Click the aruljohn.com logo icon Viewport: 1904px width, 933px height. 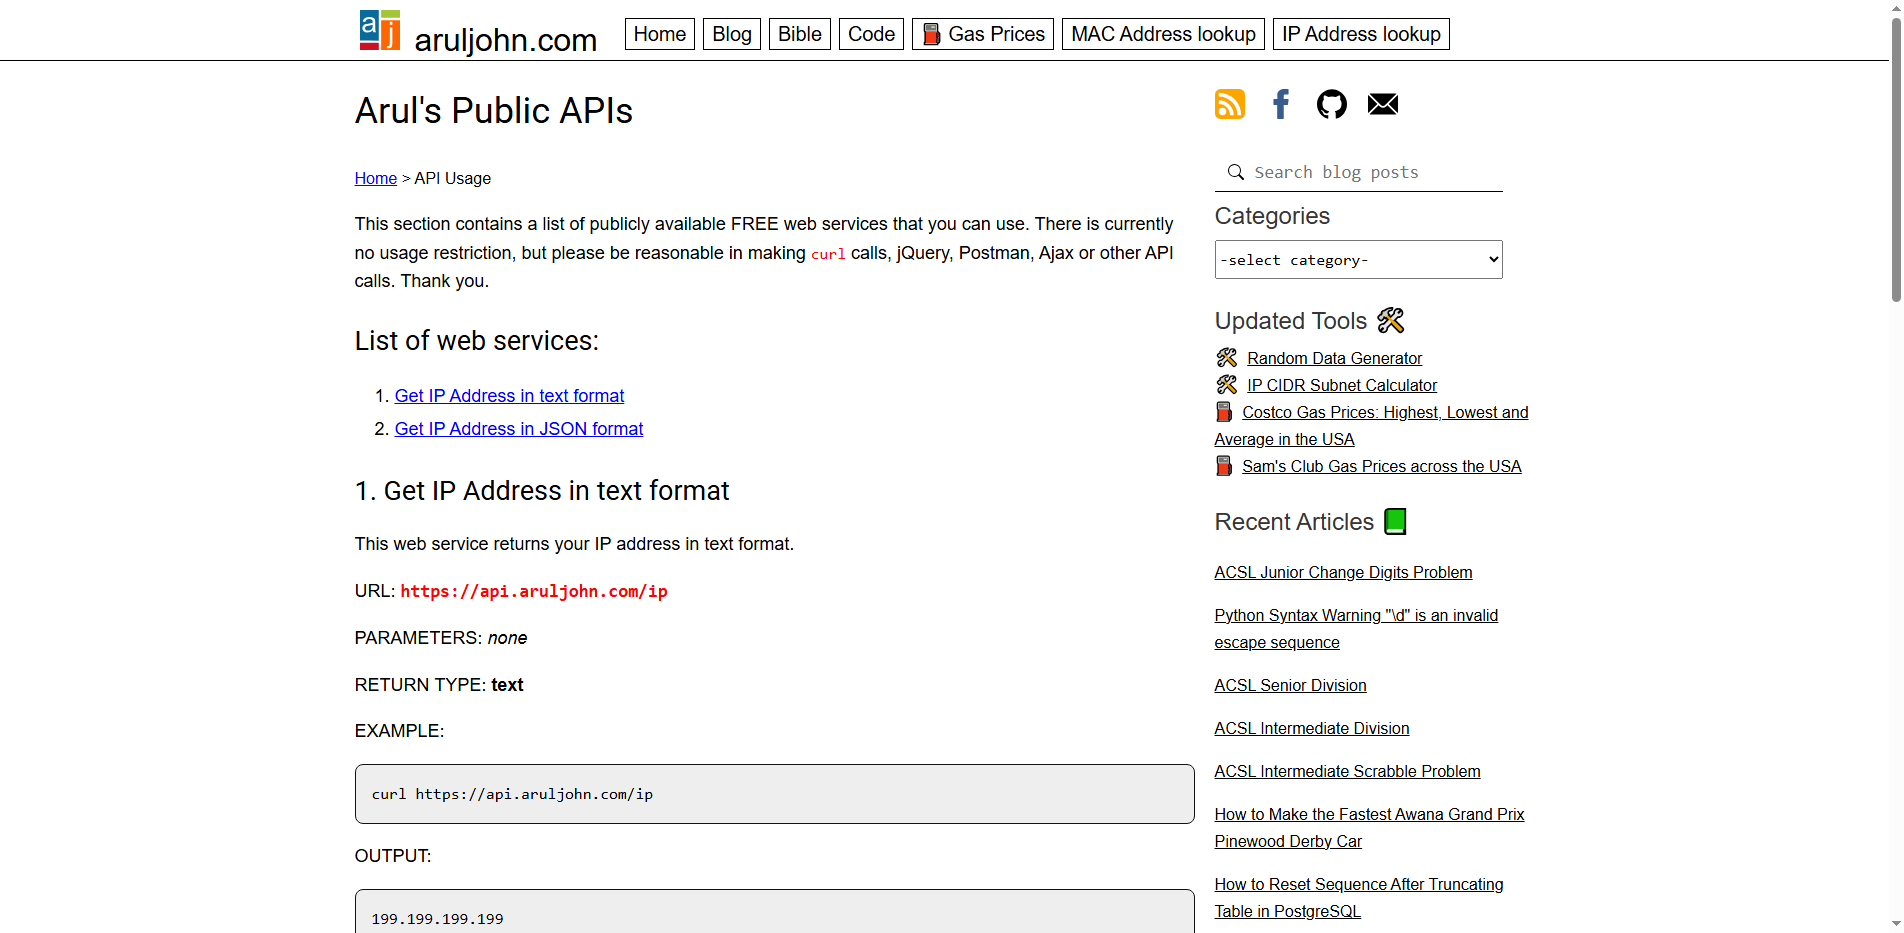378,30
